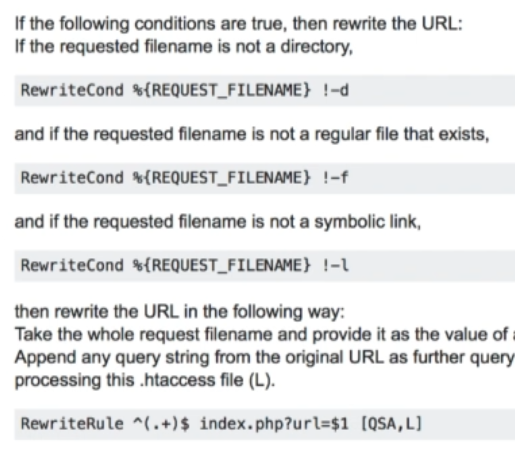Click RewriteCond in the !-l code block
This screenshot has width=515, height=450.
point(72,266)
